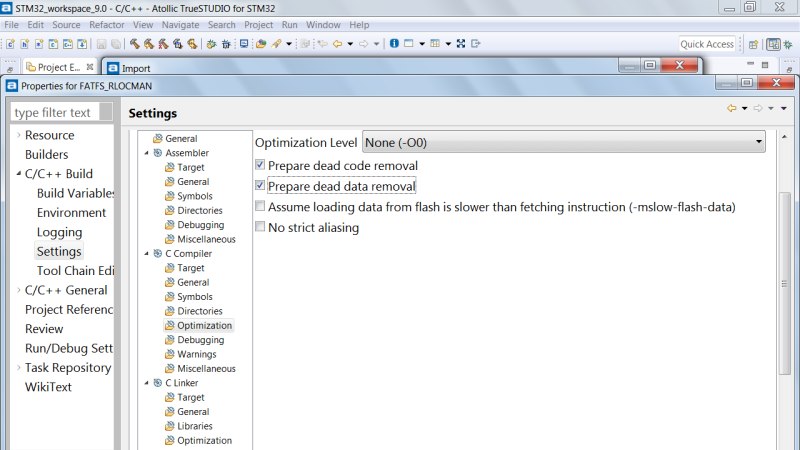
Task: Switch to the Debug perspective gear icon
Action: pyautogui.click(x=788, y=44)
